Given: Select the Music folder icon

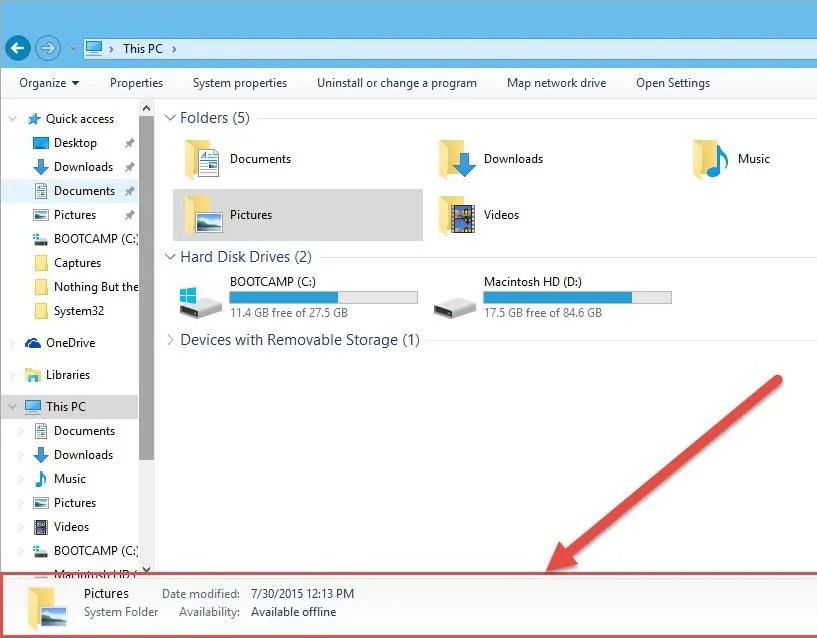Looking at the screenshot, I should (710, 159).
